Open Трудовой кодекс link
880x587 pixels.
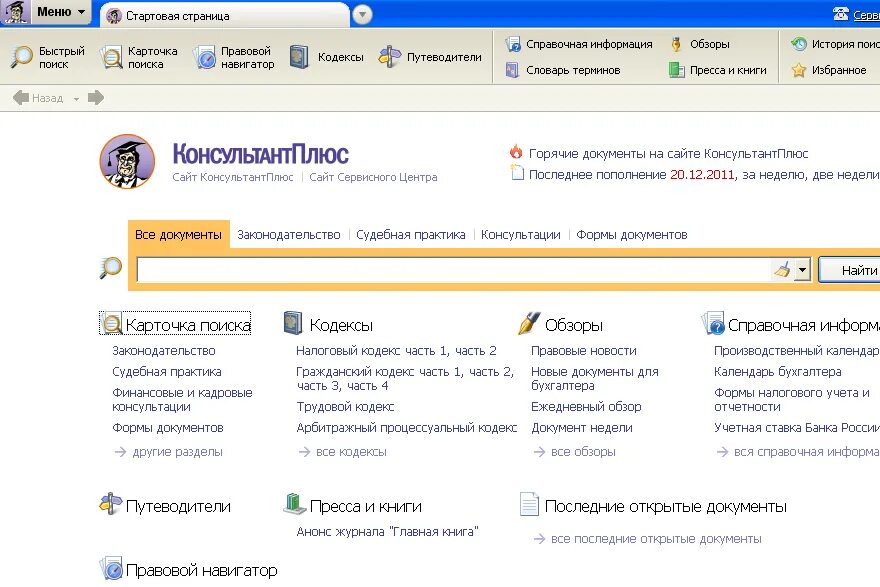pos(345,406)
